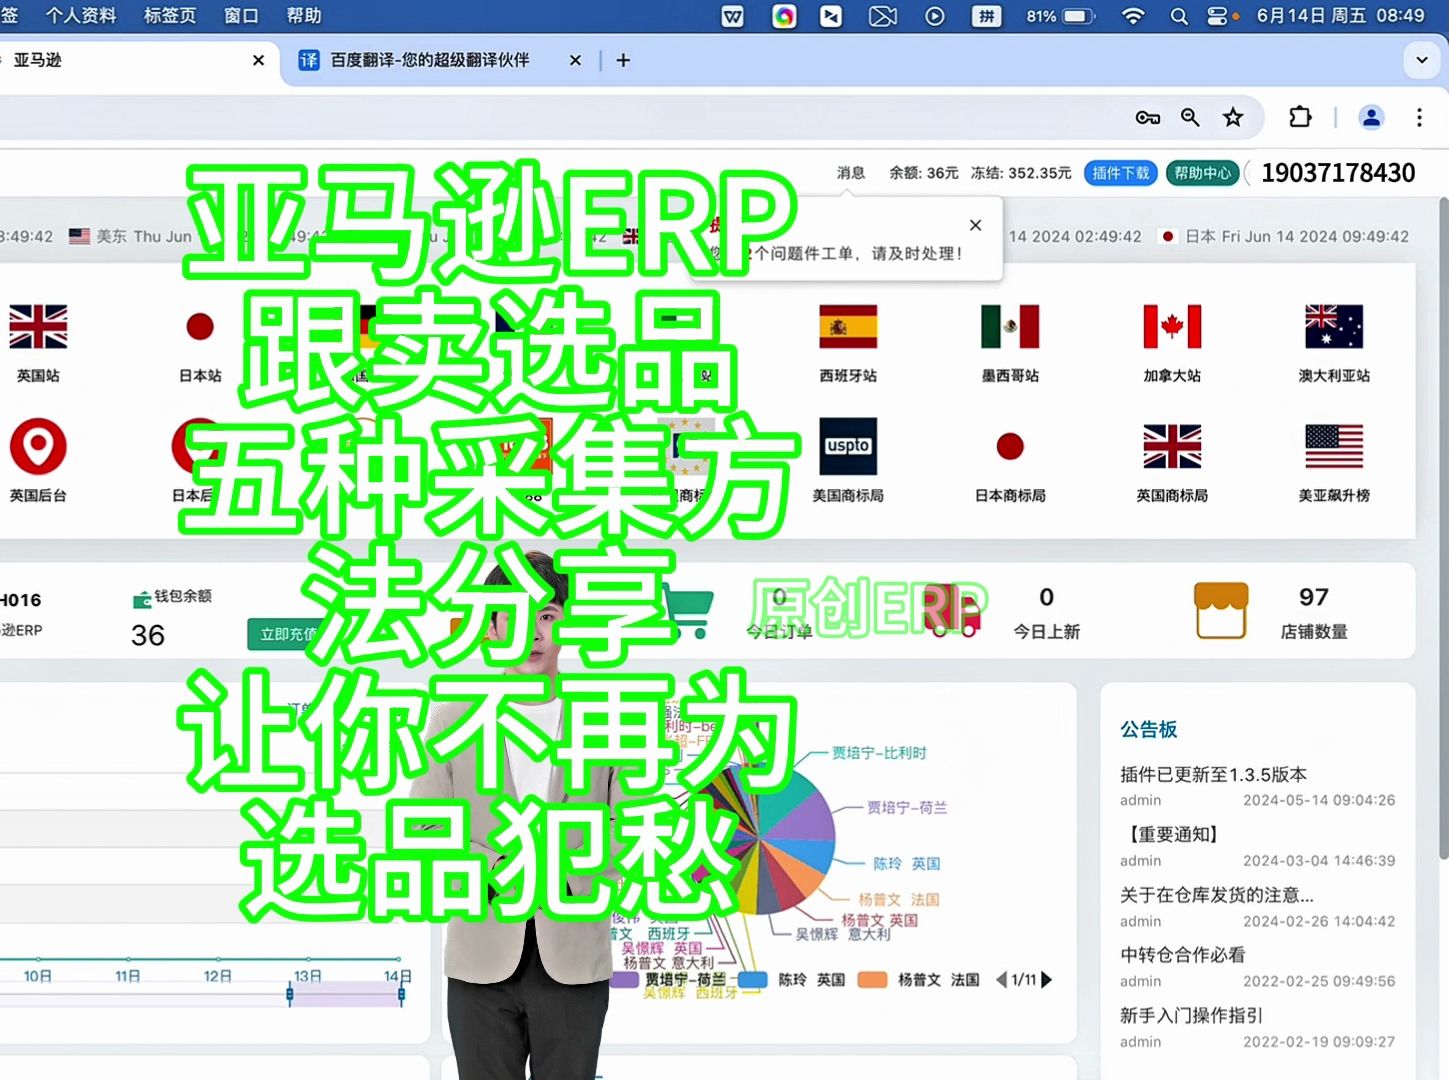Toggle 贾培宁-荷兰 purple legend swatch
This screenshot has width=1449, height=1080.
625,980
